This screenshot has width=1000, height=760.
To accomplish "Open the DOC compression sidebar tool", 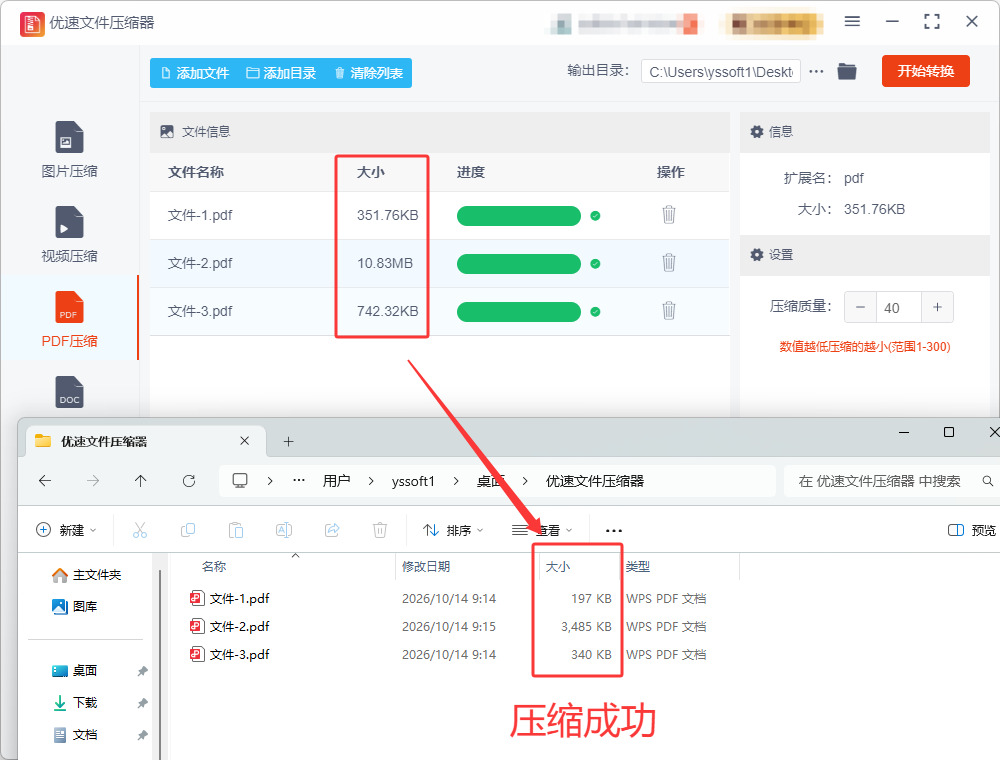I will pyautogui.click(x=70, y=391).
